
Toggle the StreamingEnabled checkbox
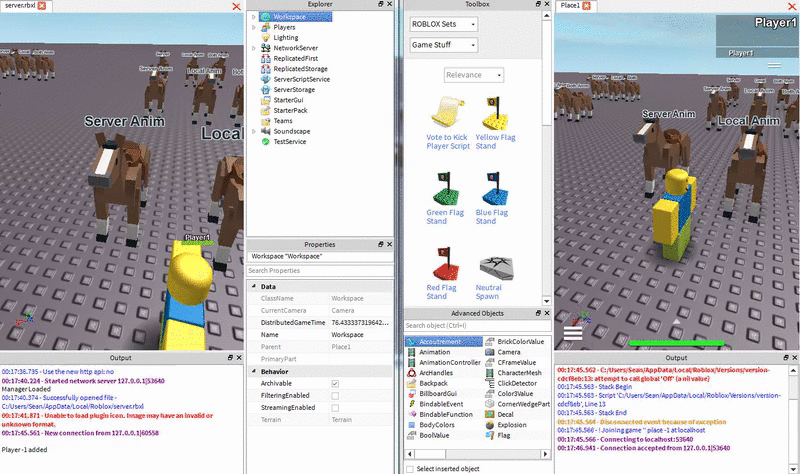(335, 408)
